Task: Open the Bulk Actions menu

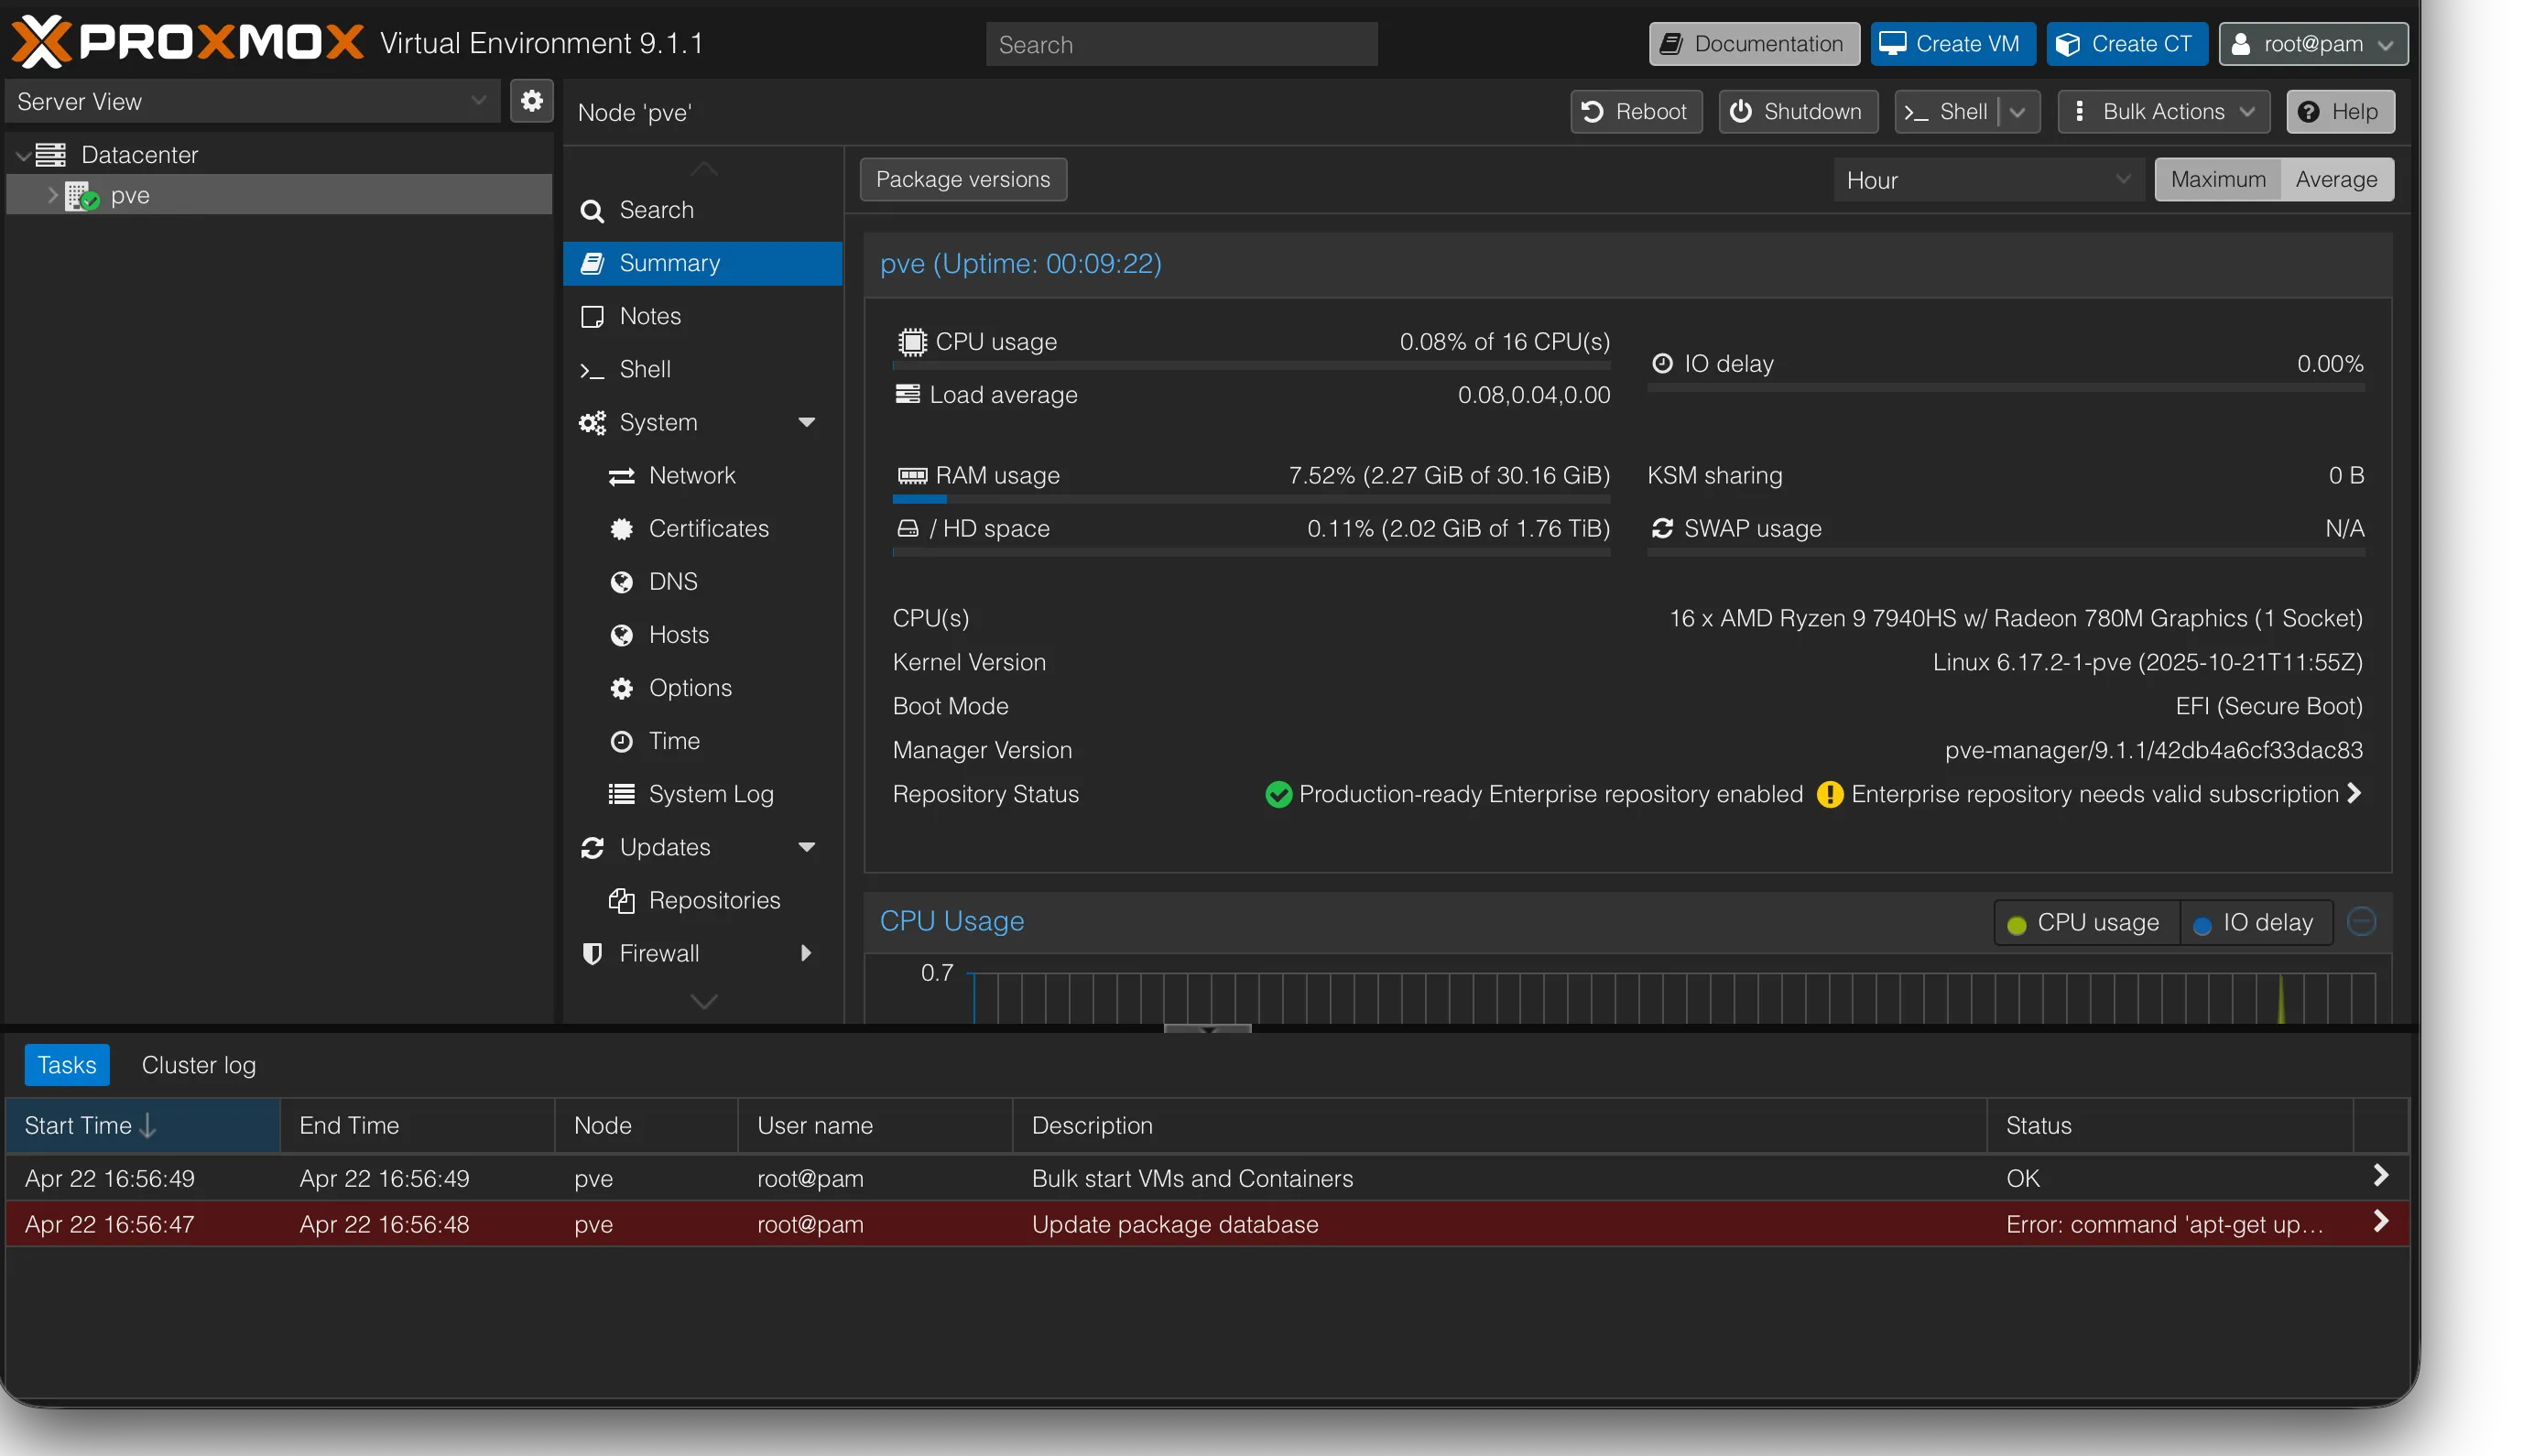Action: pyautogui.click(x=2163, y=111)
